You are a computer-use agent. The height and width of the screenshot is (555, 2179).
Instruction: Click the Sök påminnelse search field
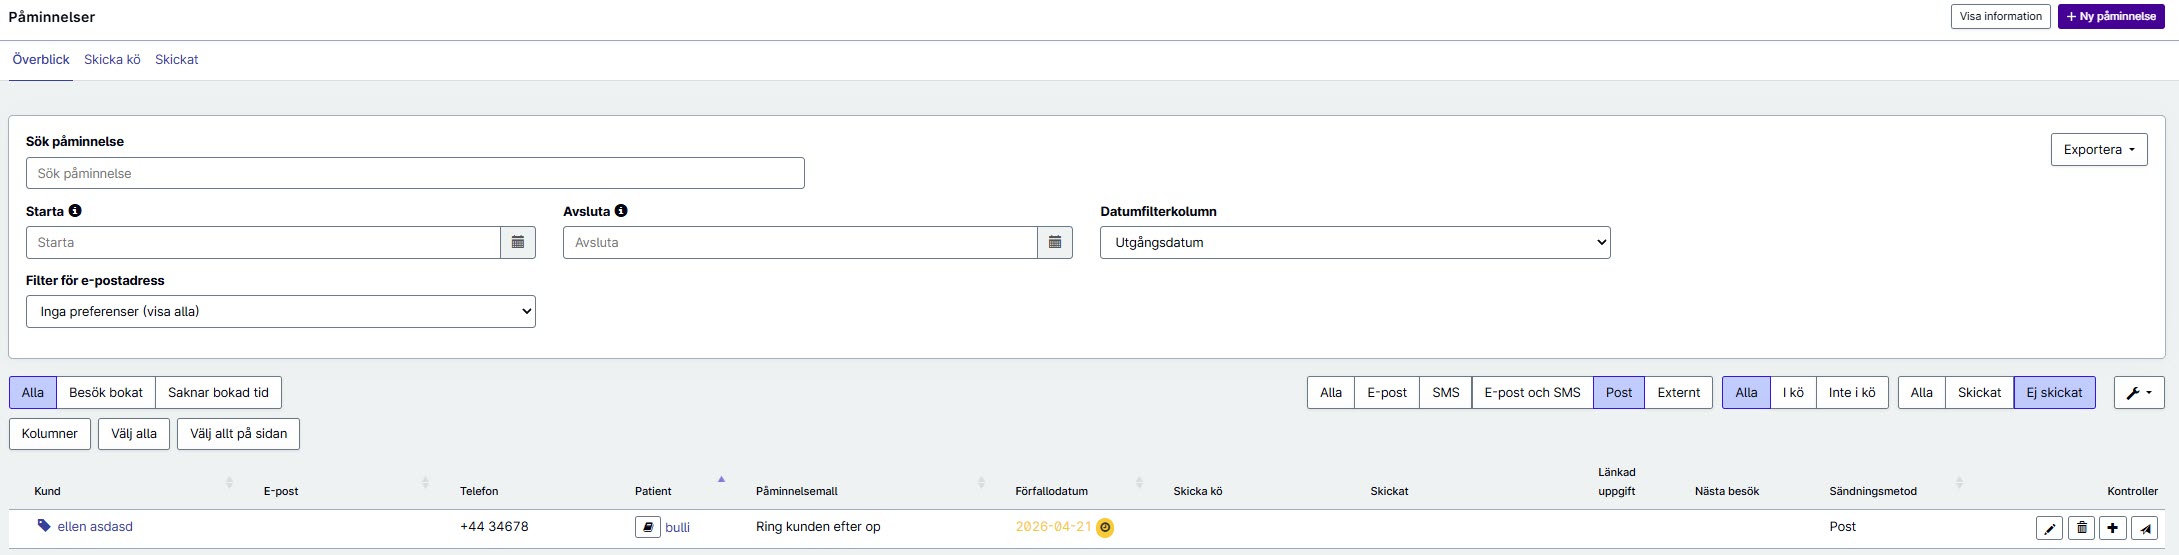pyautogui.click(x=415, y=173)
